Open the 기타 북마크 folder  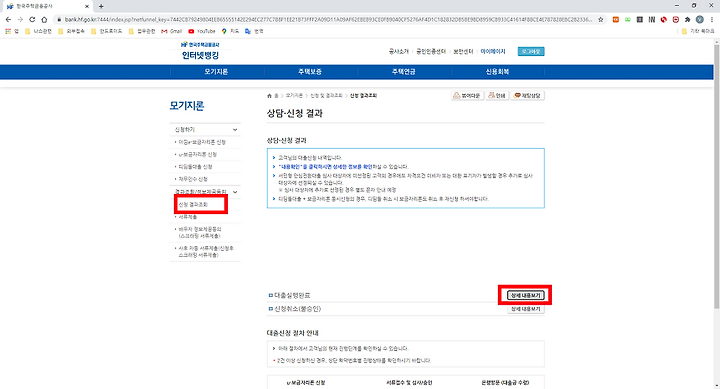698,31
